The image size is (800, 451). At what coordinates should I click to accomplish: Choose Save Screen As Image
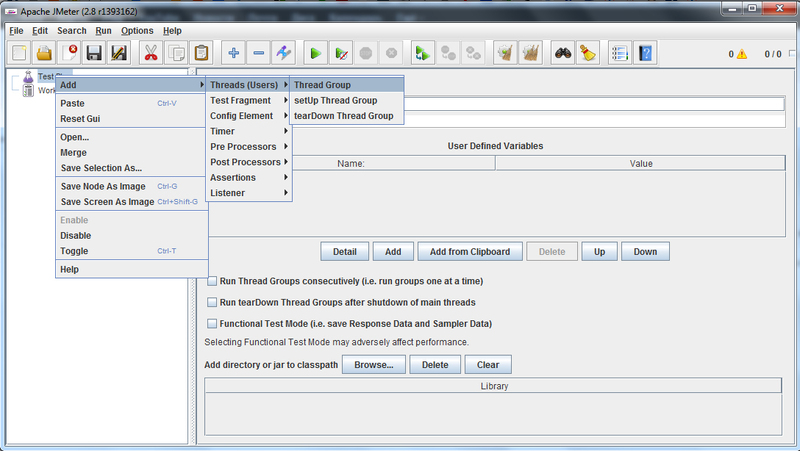[x=131, y=202]
